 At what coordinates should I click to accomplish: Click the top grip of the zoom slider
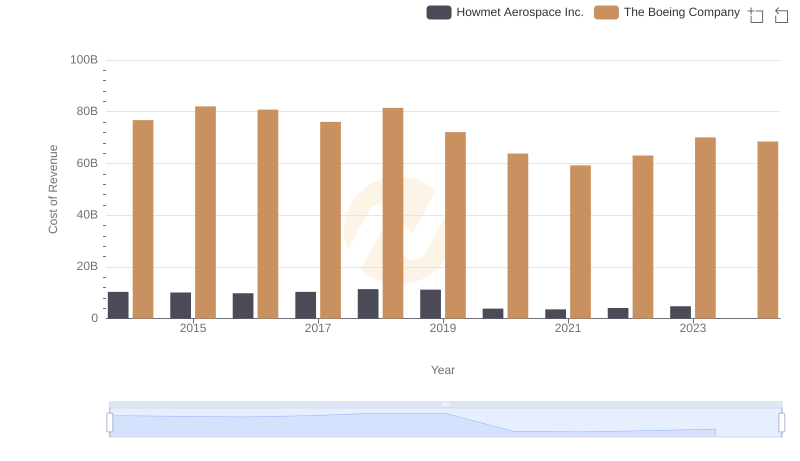pos(445,404)
